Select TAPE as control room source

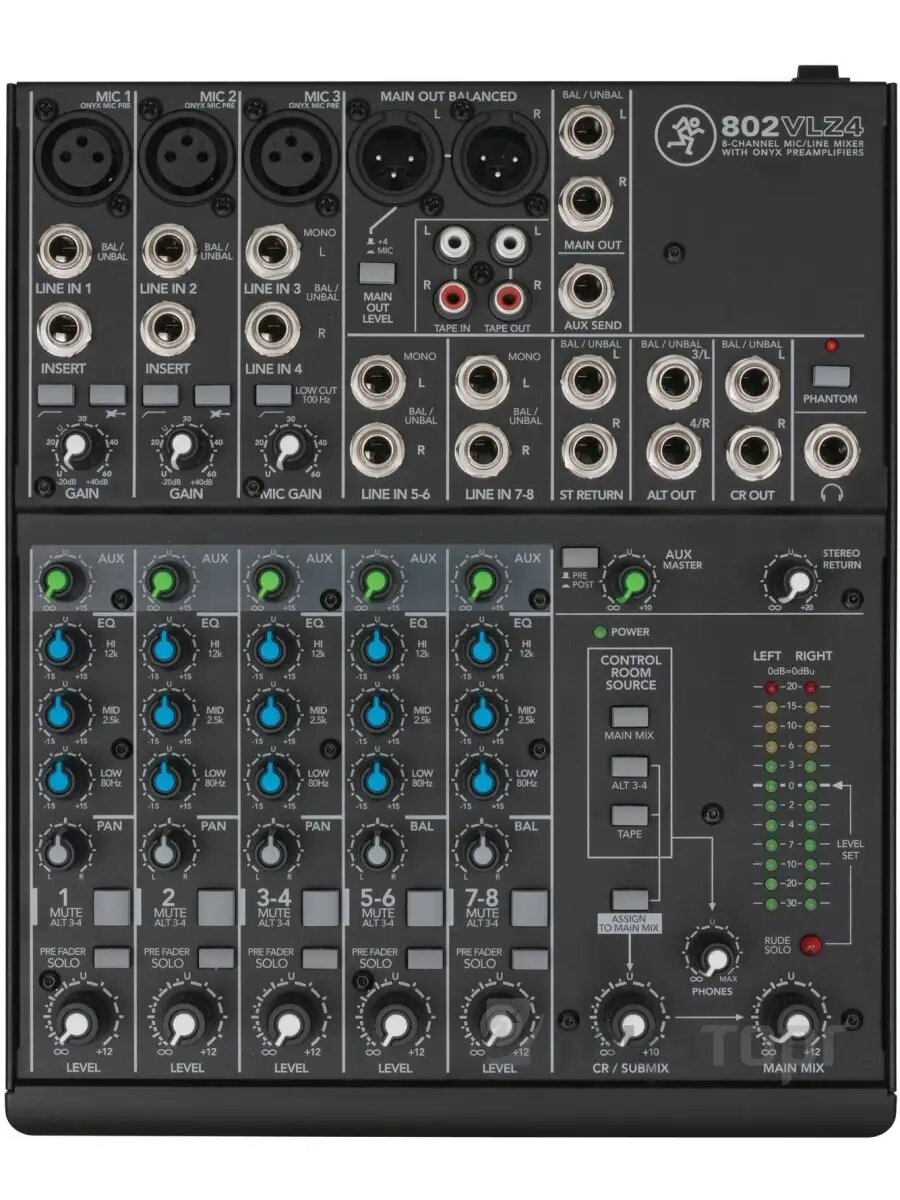tap(631, 814)
